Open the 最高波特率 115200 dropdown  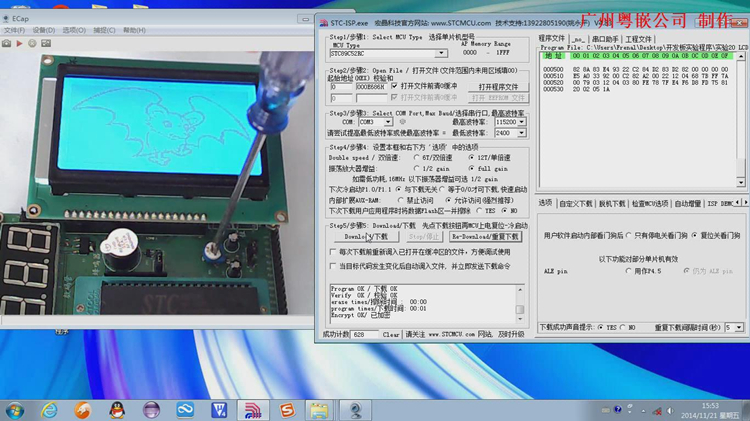tap(521, 122)
